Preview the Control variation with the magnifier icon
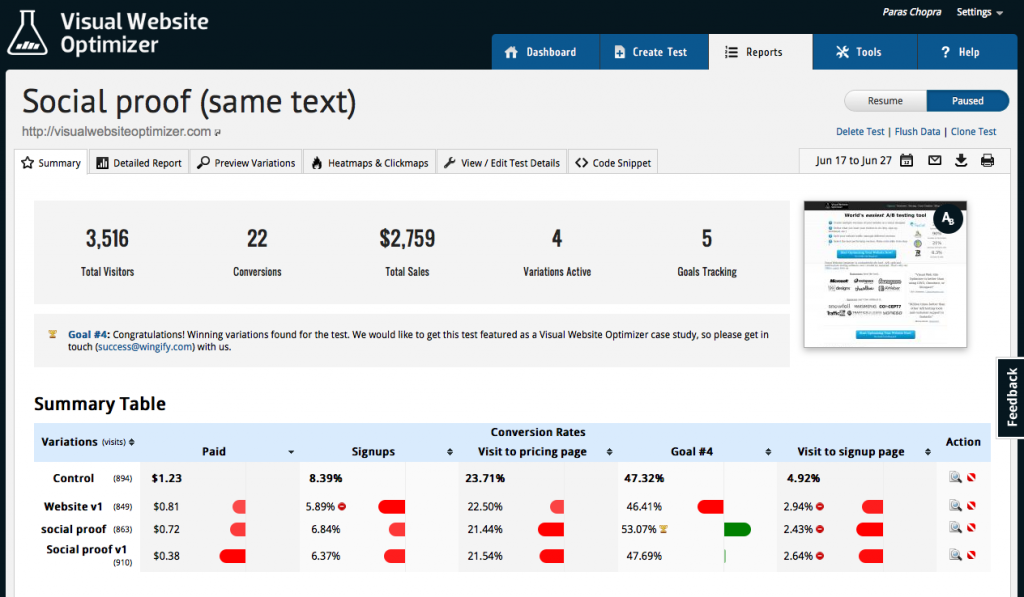The width and height of the screenshot is (1024, 597). point(953,477)
